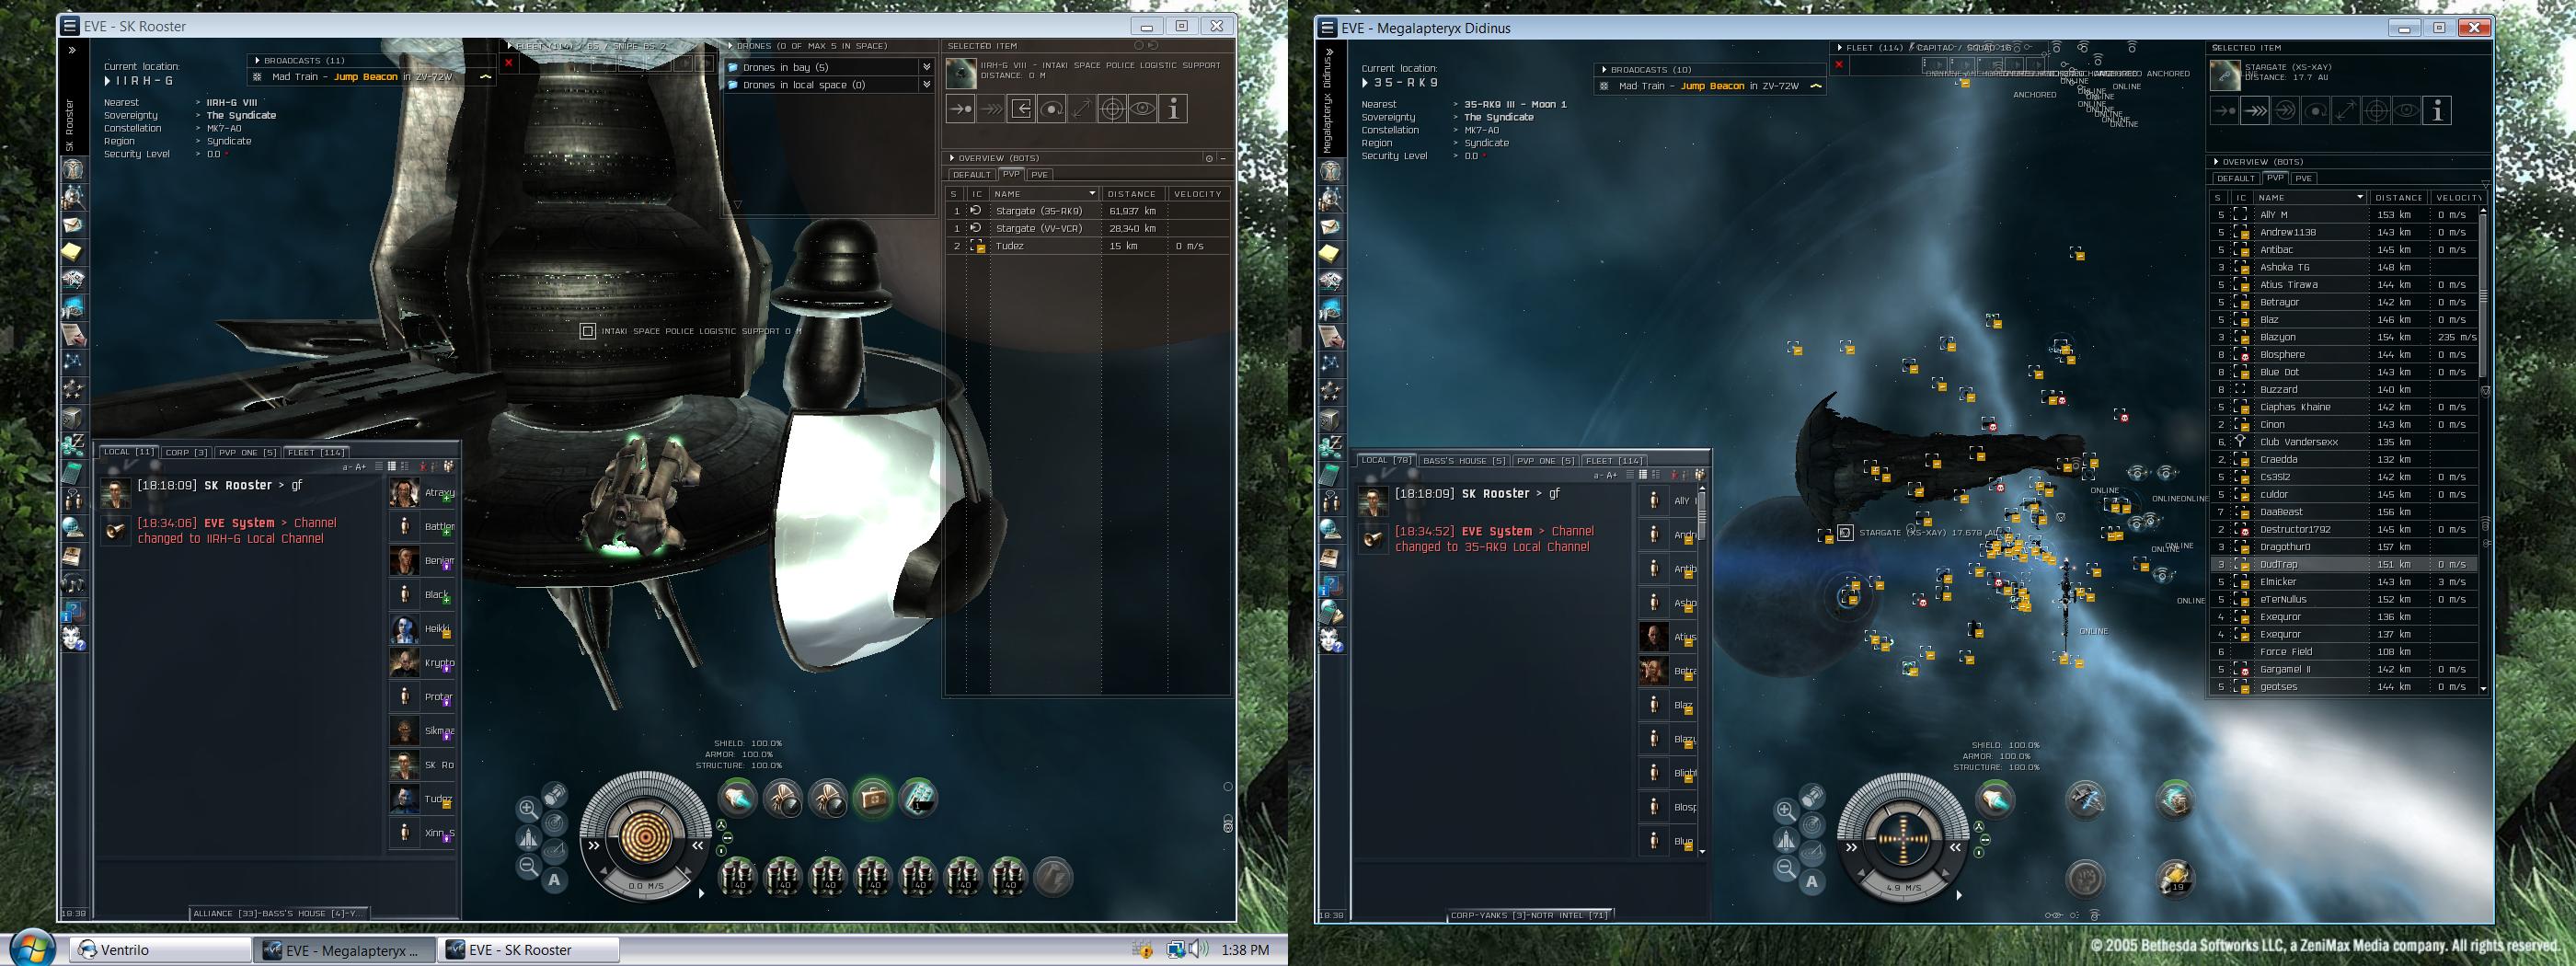Expand Drones in bay (5) group
Screen dimensions: 2576x966
pyautogui.click(x=927, y=67)
